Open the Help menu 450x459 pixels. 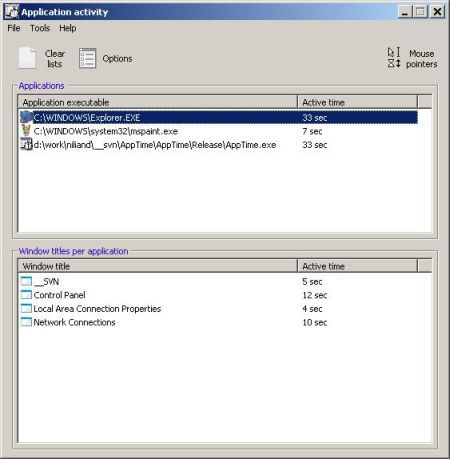(68, 28)
